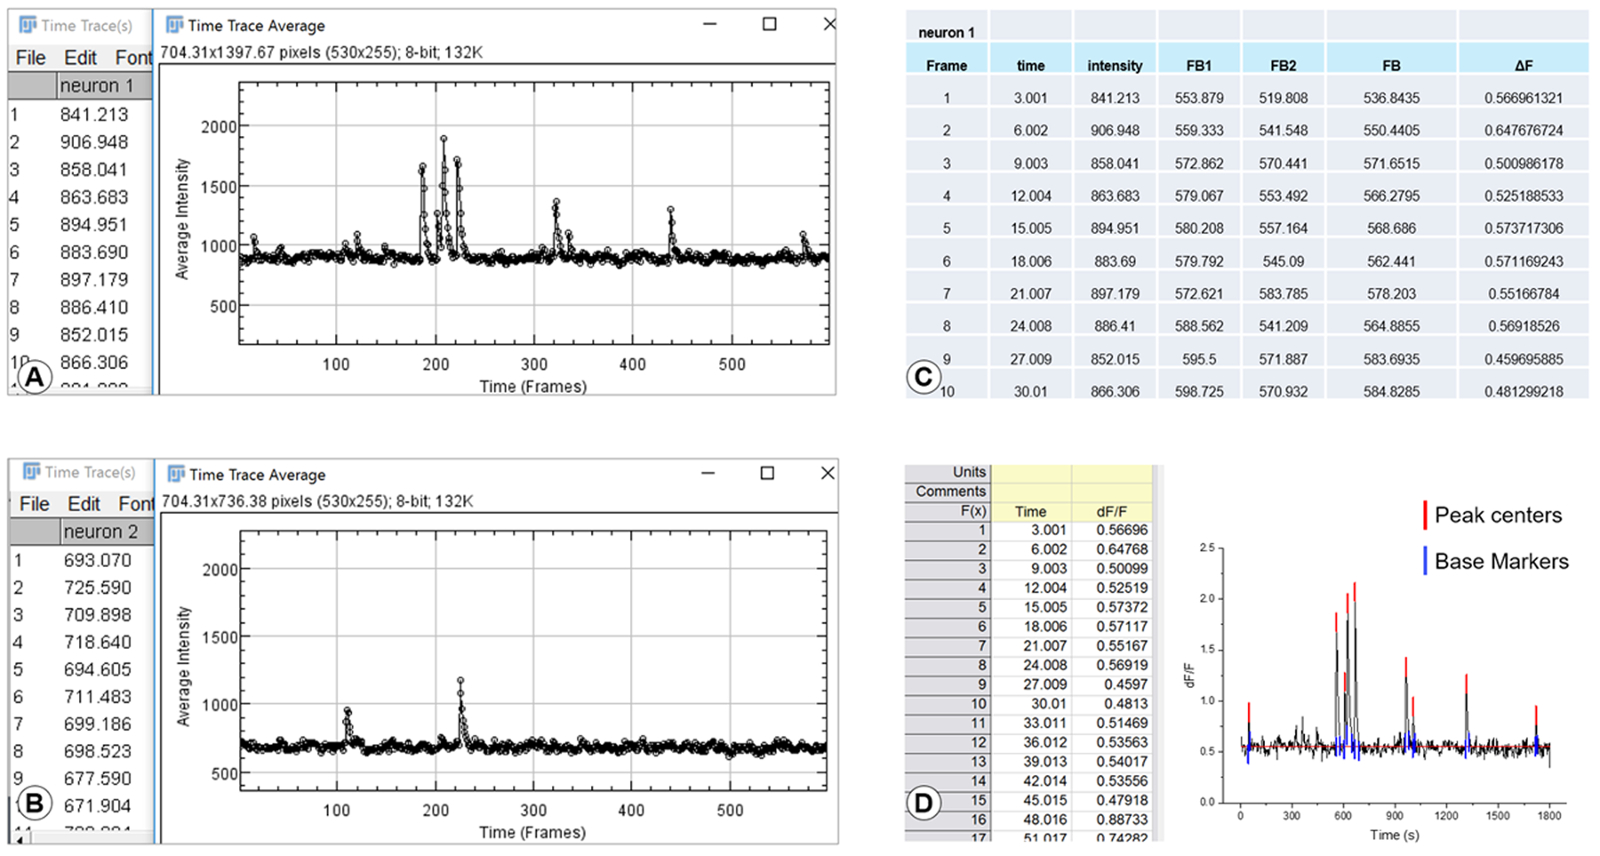Maximize the bottom Time Trace Average window

tap(767, 473)
